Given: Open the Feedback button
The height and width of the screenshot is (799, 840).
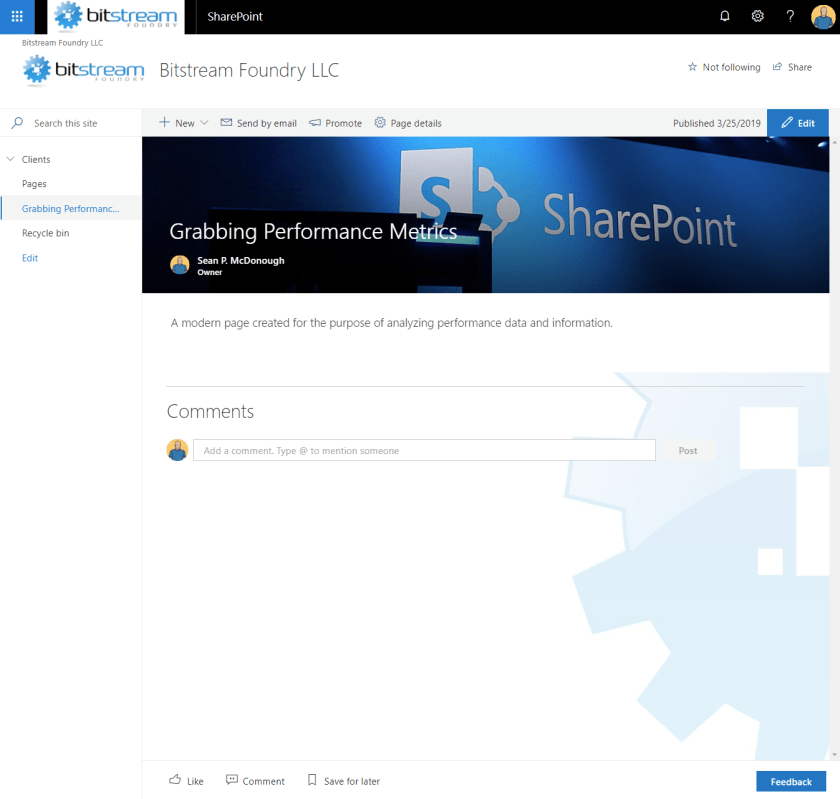Looking at the screenshot, I should (x=791, y=781).
